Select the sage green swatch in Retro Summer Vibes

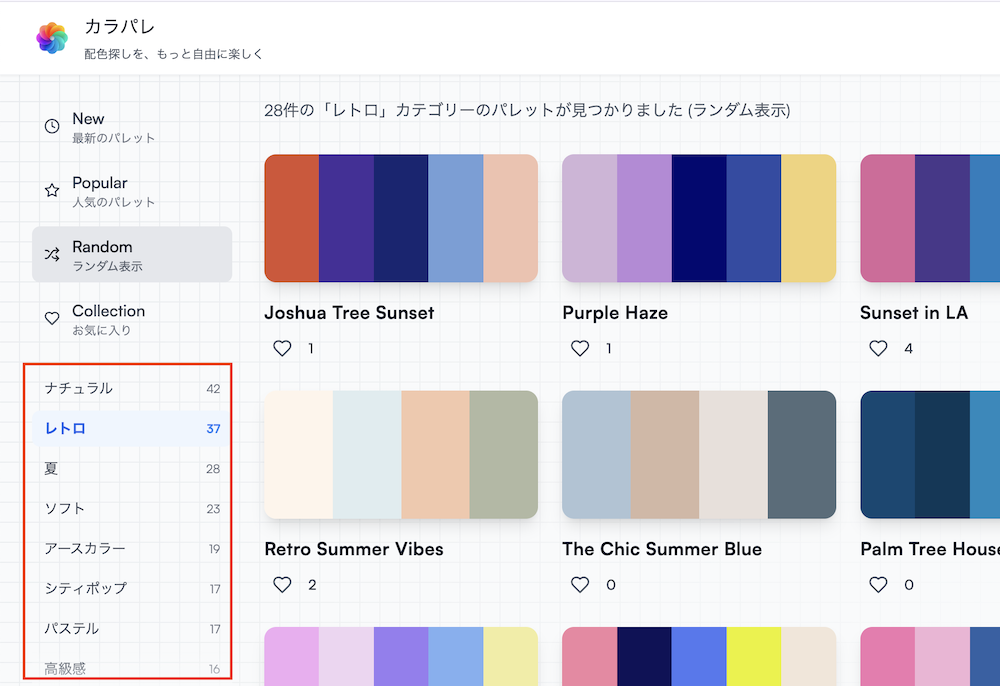pyautogui.click(x=504, y=455)
